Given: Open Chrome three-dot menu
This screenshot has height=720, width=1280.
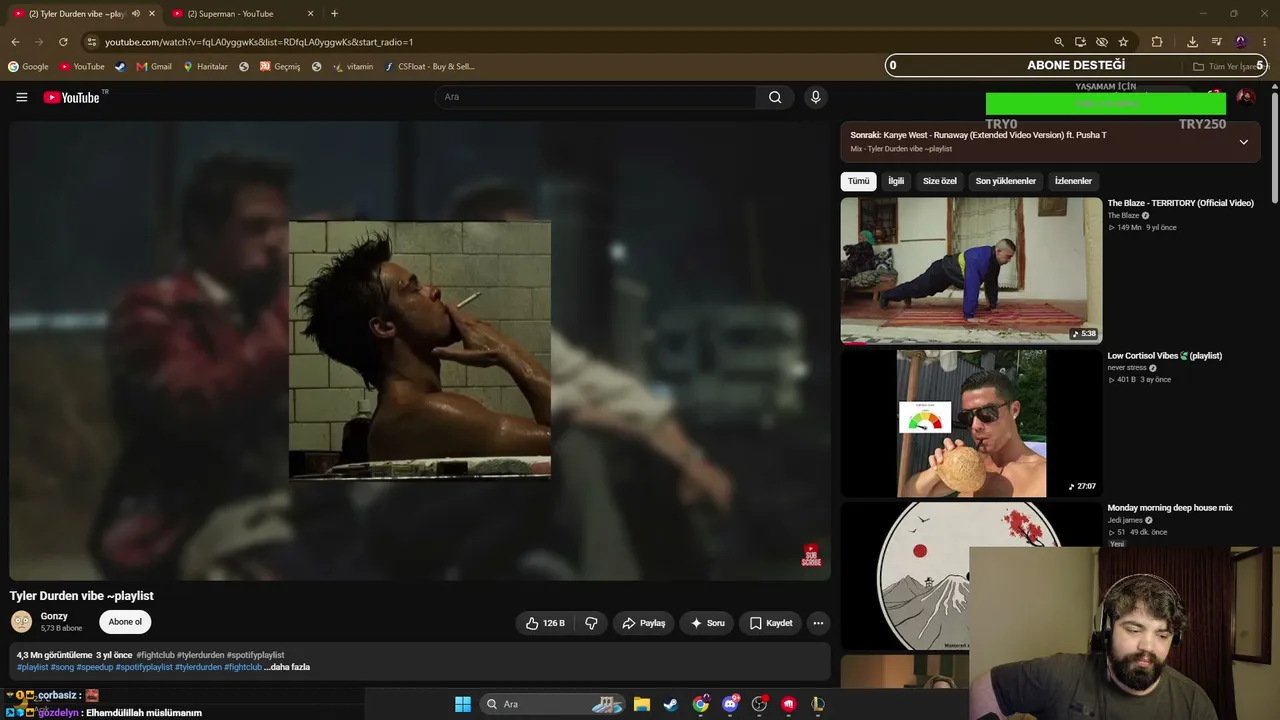Looking at the screenshot, I should click(1265, 42).
